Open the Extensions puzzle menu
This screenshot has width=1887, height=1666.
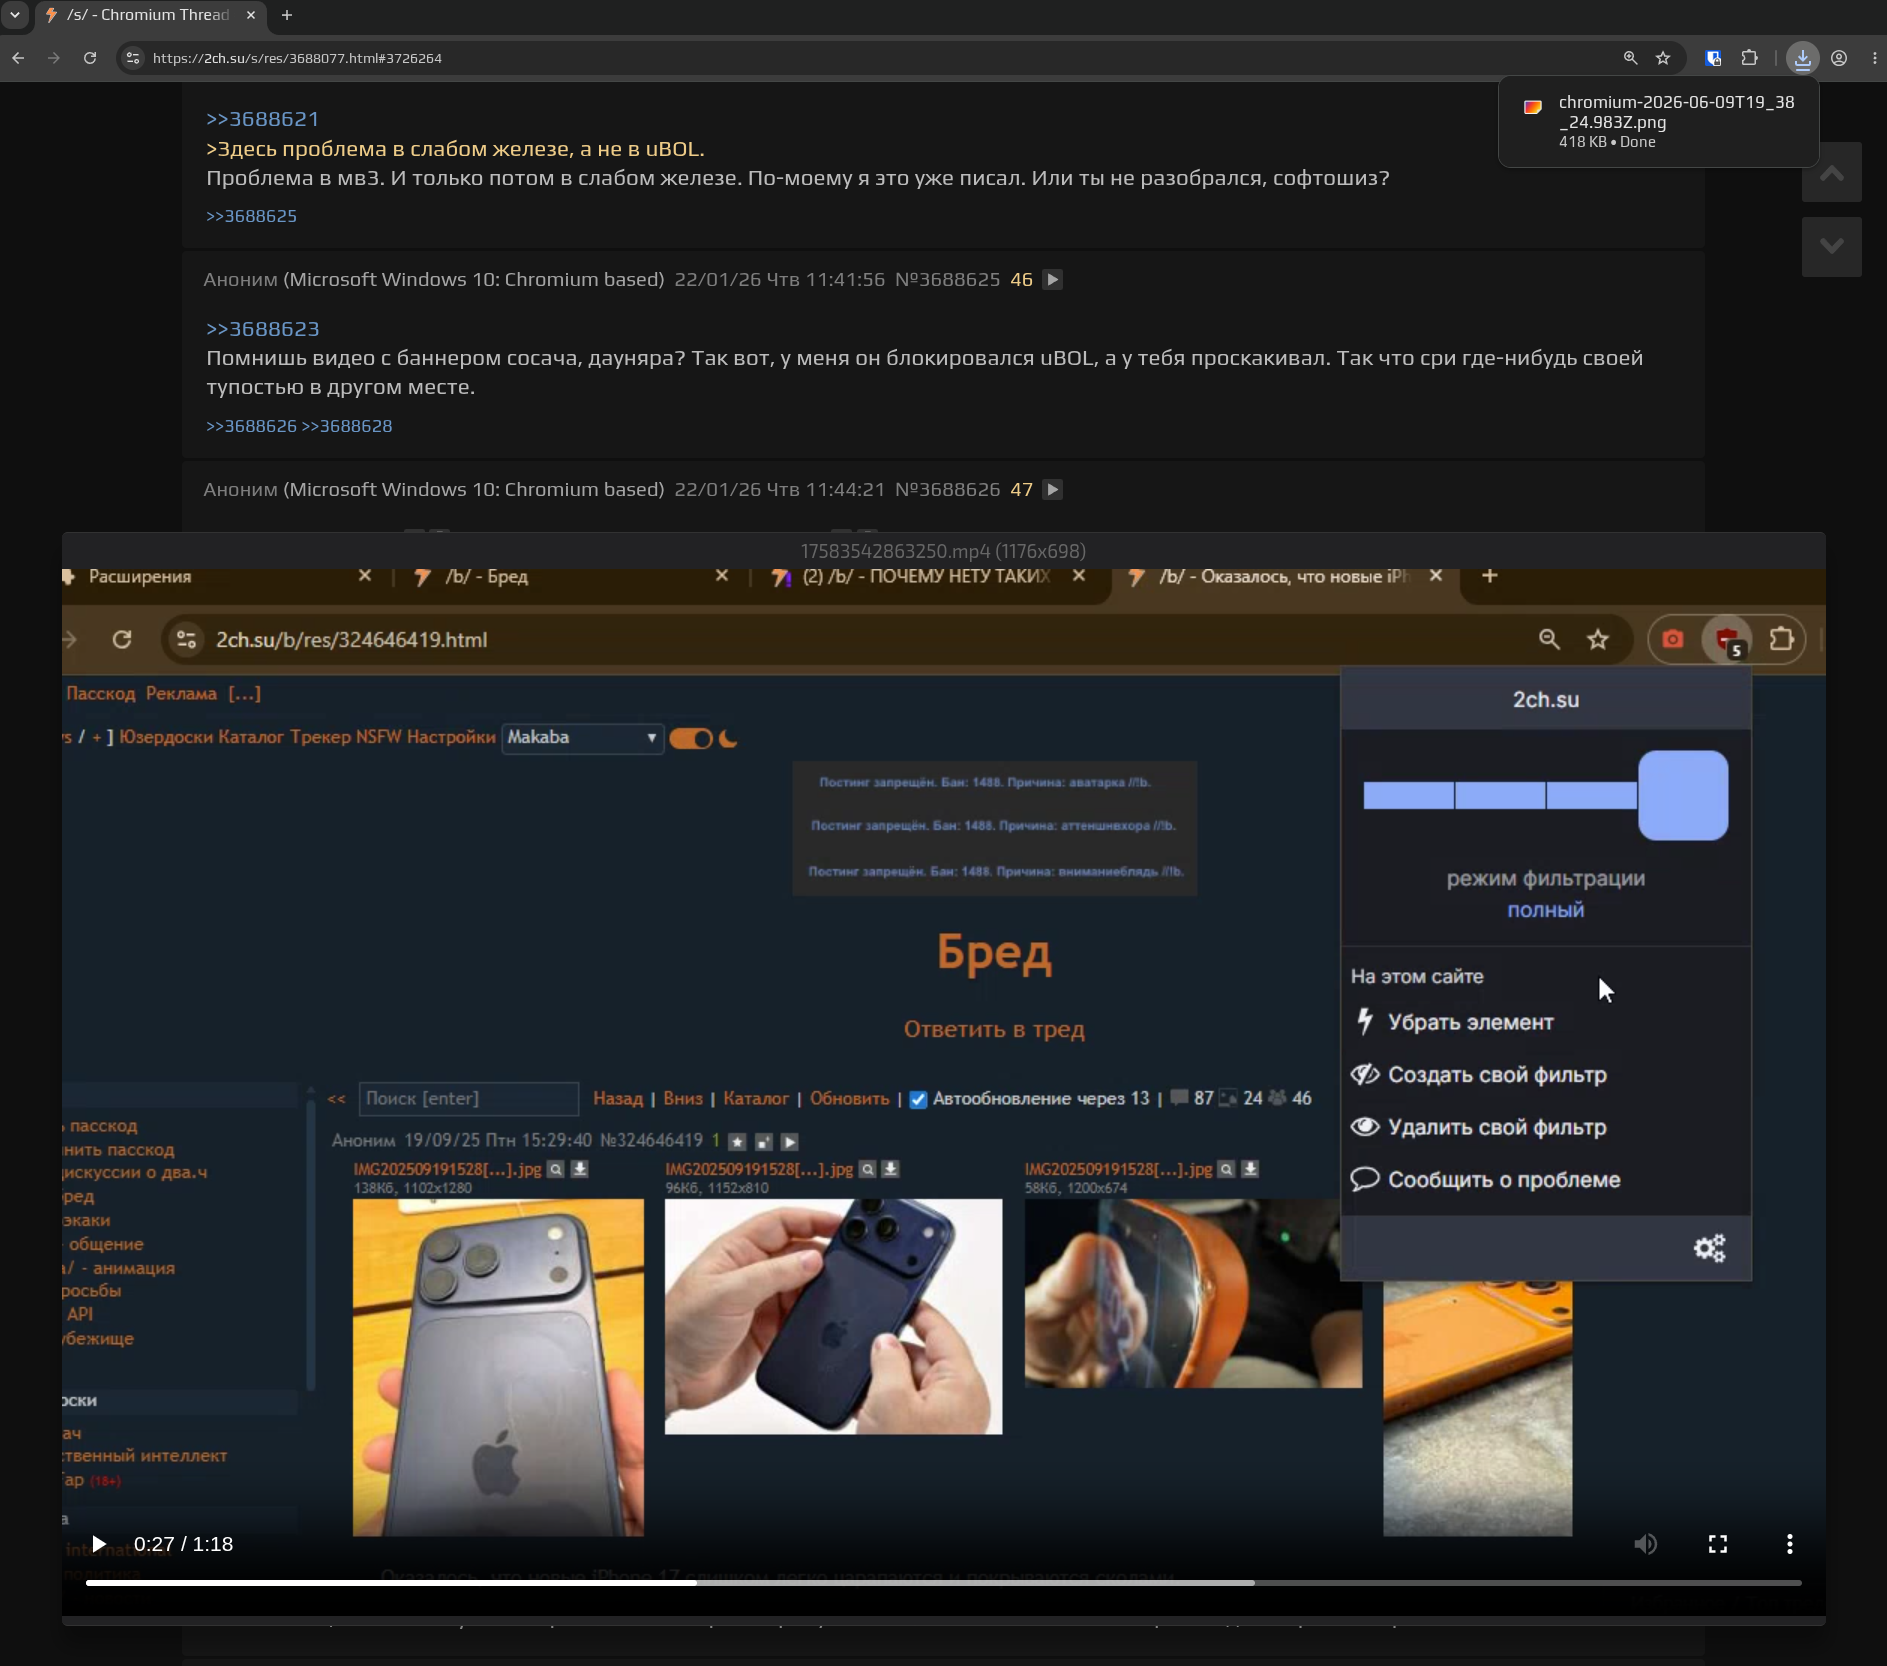pos(1749,58)
